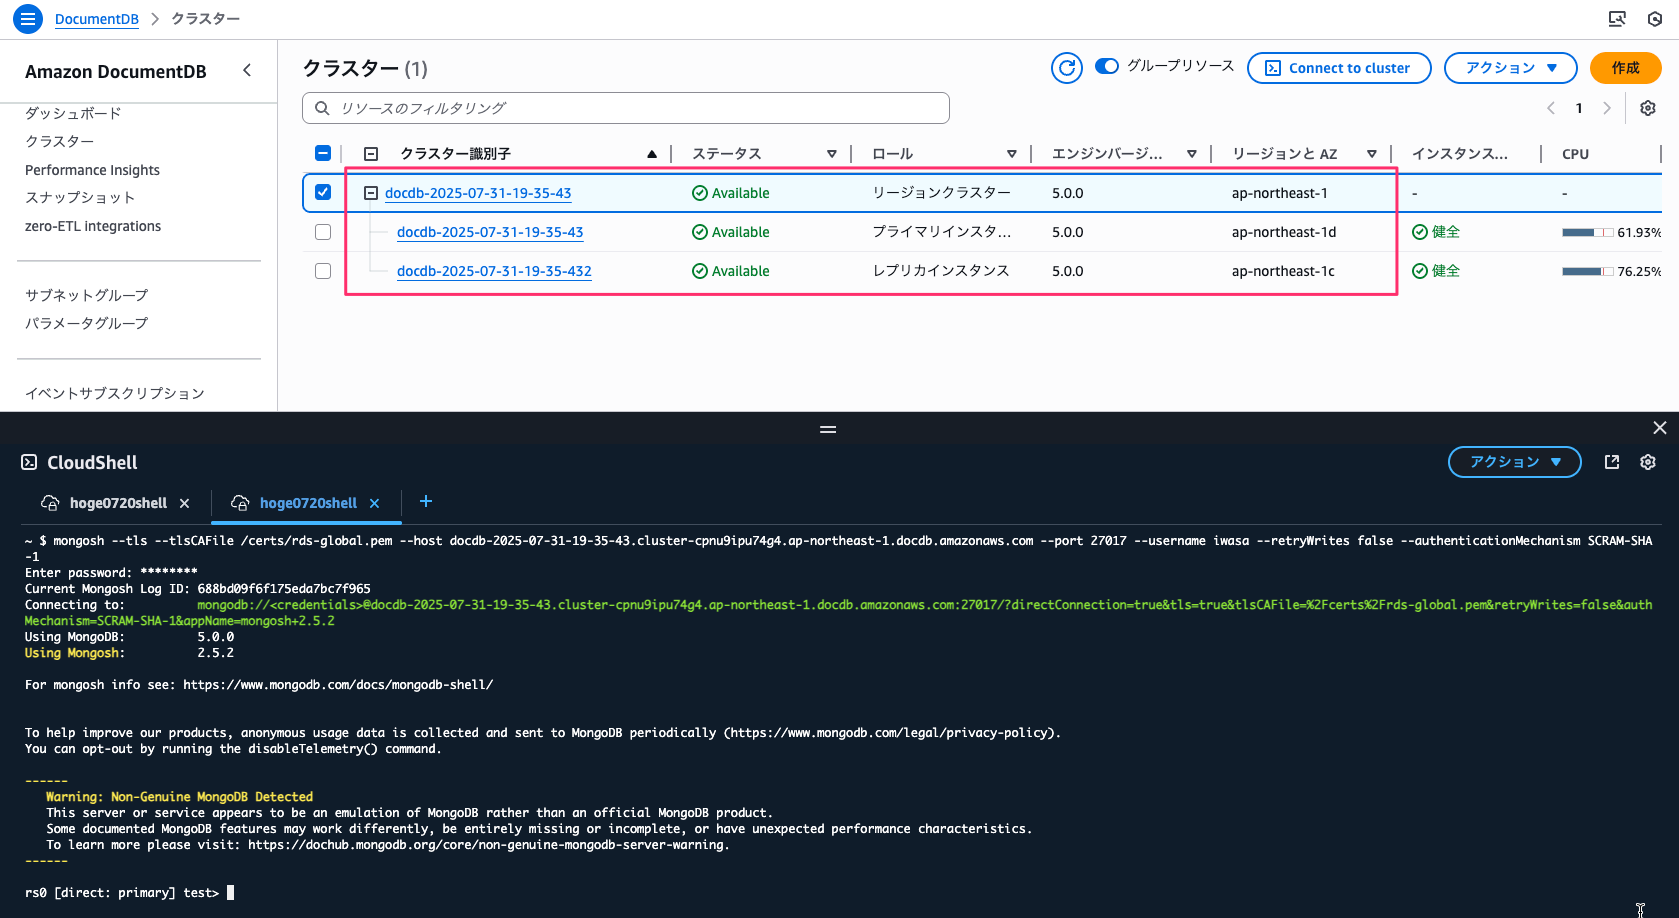Image resolution: width=1679 pixels, height=918 pixels.
Task: Open the ロール column sort dropdown
Action: [1012, 154]
